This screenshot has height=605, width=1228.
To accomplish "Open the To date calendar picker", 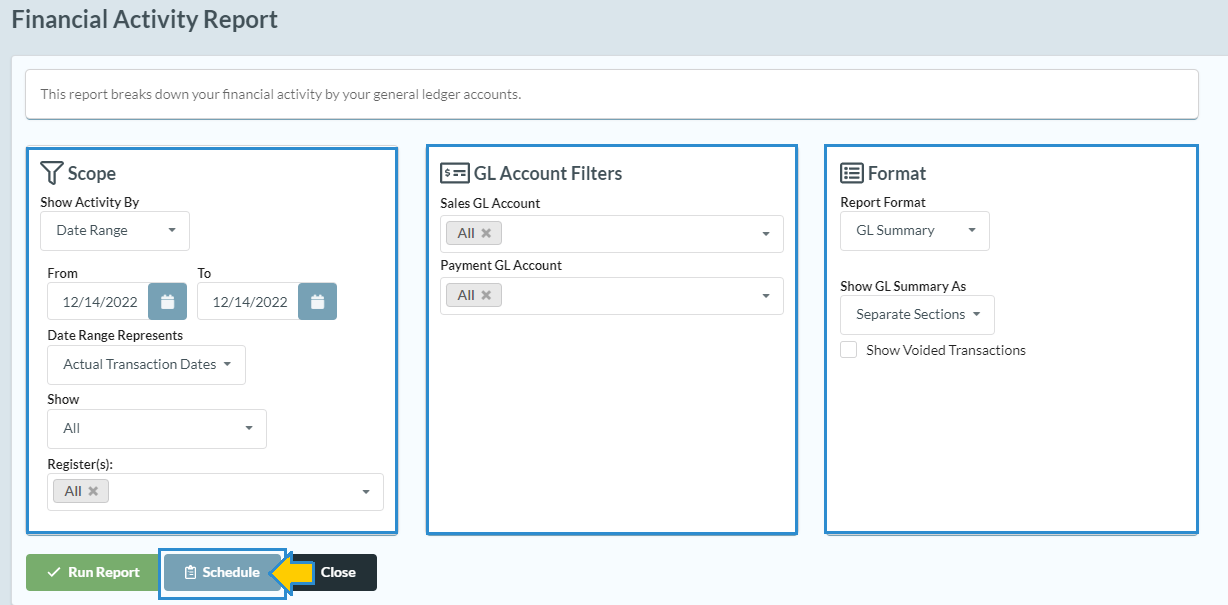I will tap(317, 302).
